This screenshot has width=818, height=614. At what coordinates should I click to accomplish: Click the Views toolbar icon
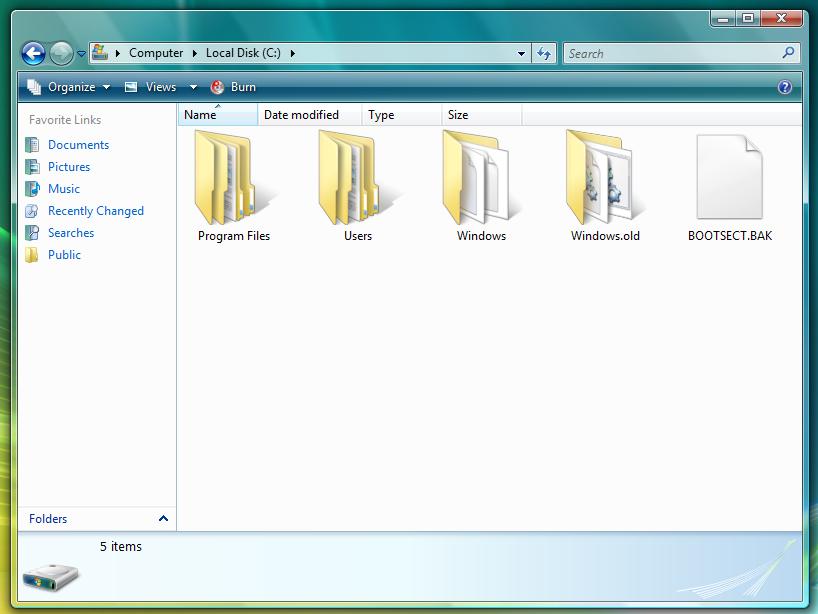[x=131, y=87]
